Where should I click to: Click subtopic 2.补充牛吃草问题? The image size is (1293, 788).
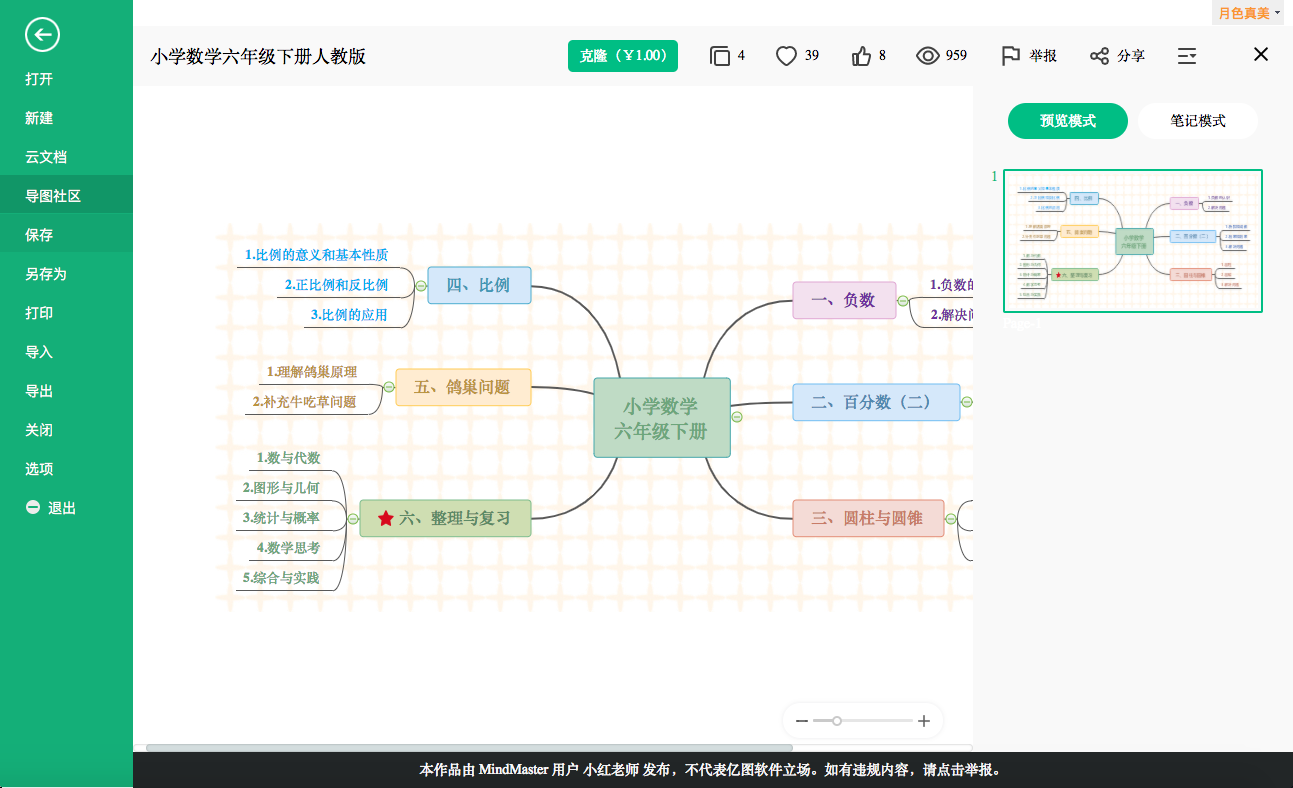point(304,402)
